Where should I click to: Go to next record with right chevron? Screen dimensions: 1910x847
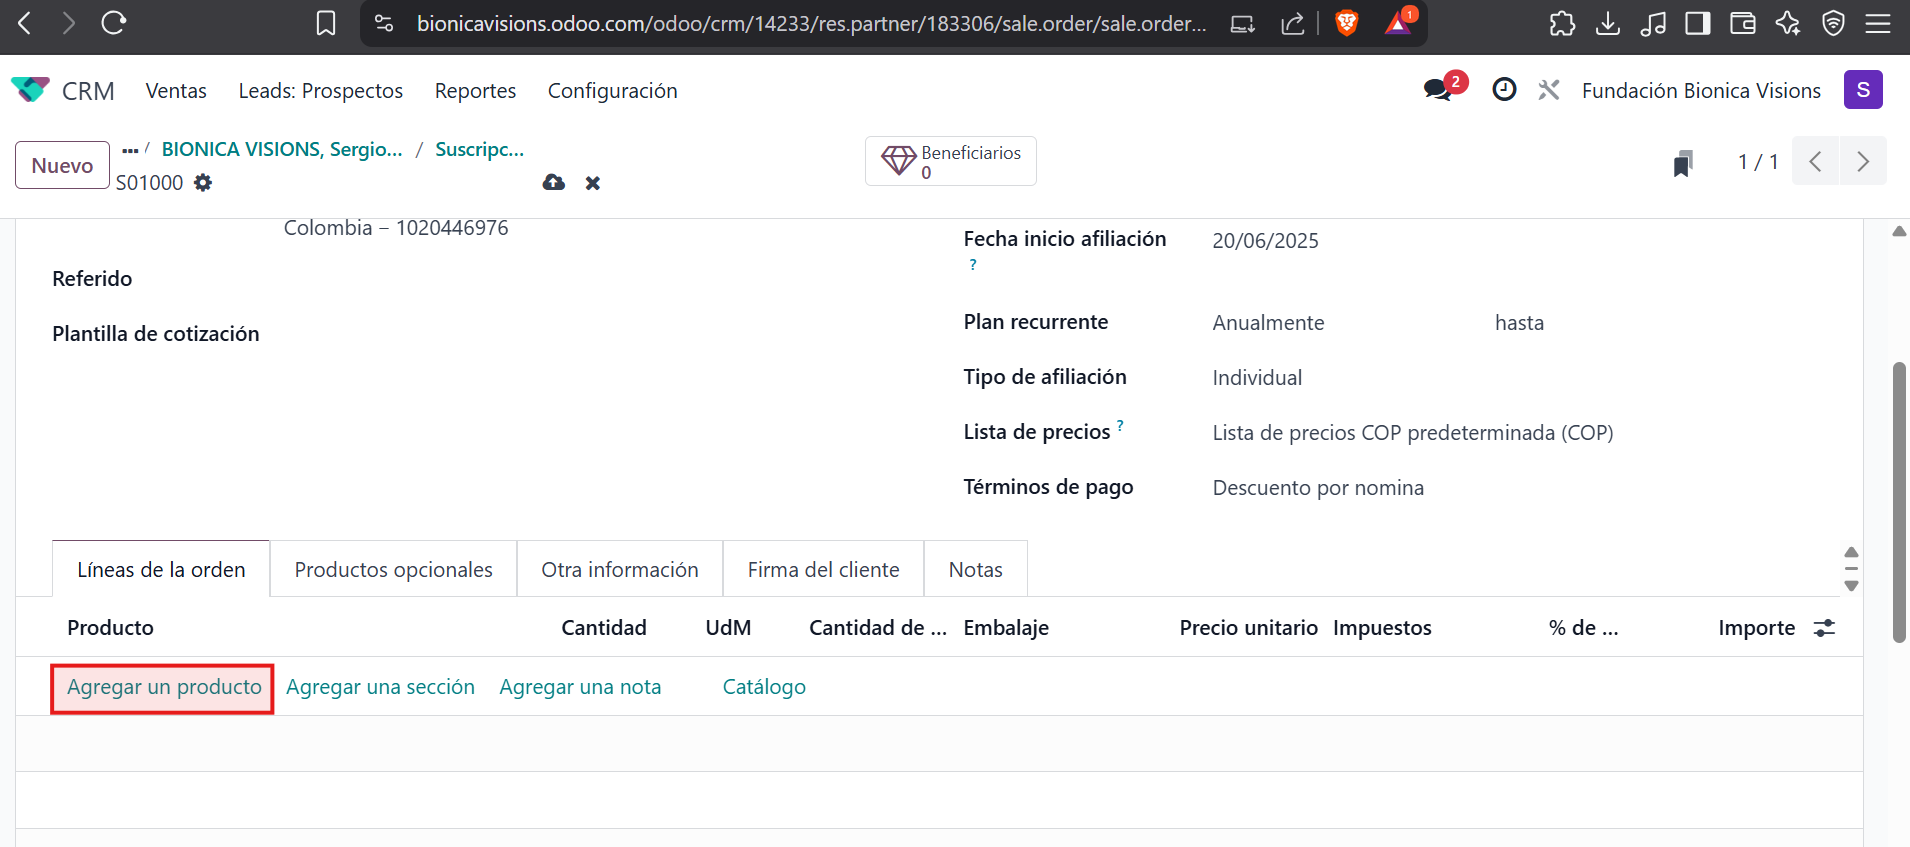click(1862, 162)
